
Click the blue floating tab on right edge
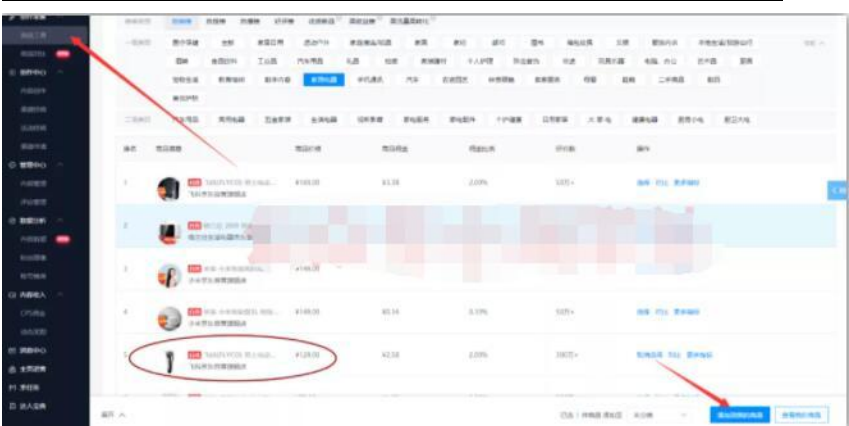pyautogui.click(x=838, y=191)
